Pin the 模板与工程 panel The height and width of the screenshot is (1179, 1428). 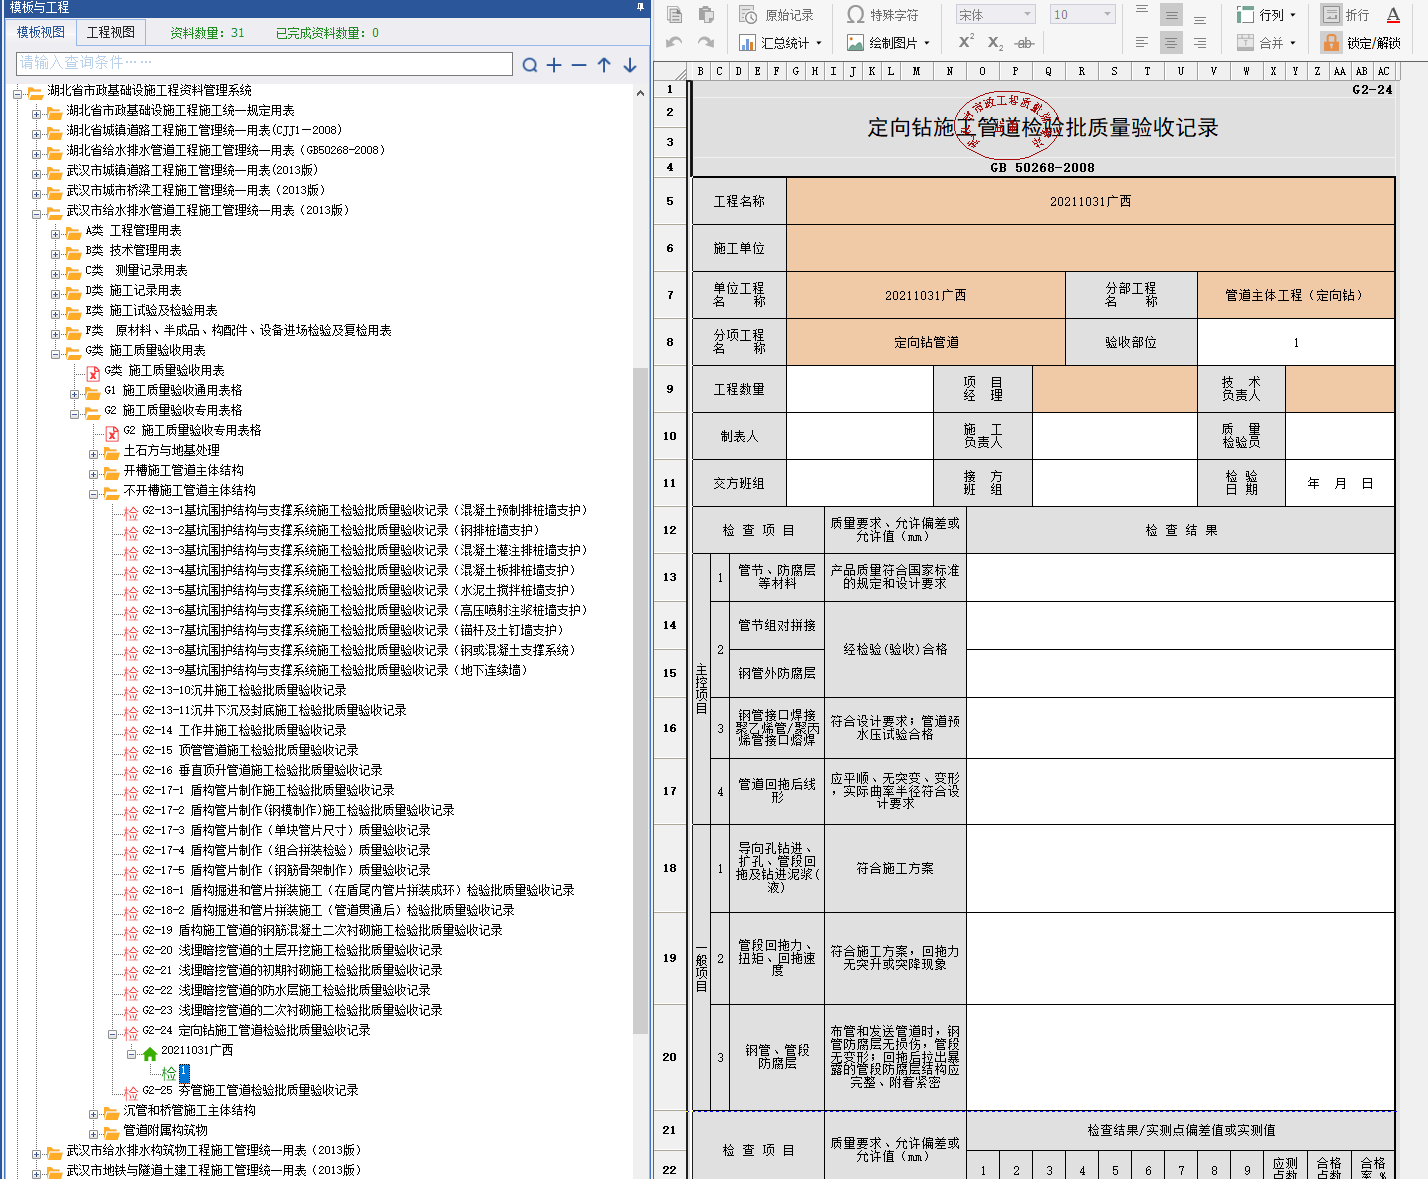click(641, 7)
